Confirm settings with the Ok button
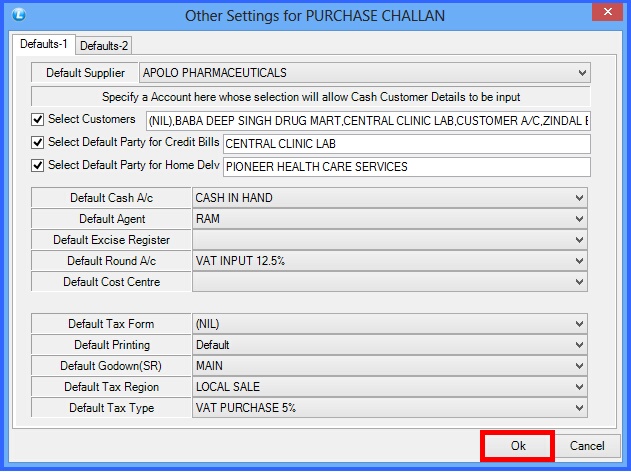Image resolution: width=631 pixels, height=472 pixels. pyautogui.click(x=518, y=446)
